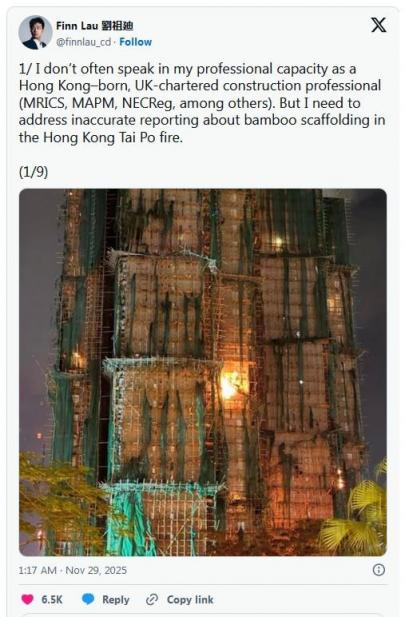405x617 pixels.
Task: Open Finn Lau's profile avatar
Action: pyautogui.click(x=35, y=32)
